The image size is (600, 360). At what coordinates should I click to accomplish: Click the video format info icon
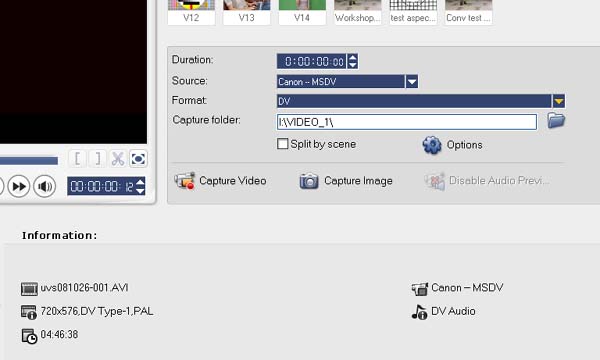tap(29, 312)
